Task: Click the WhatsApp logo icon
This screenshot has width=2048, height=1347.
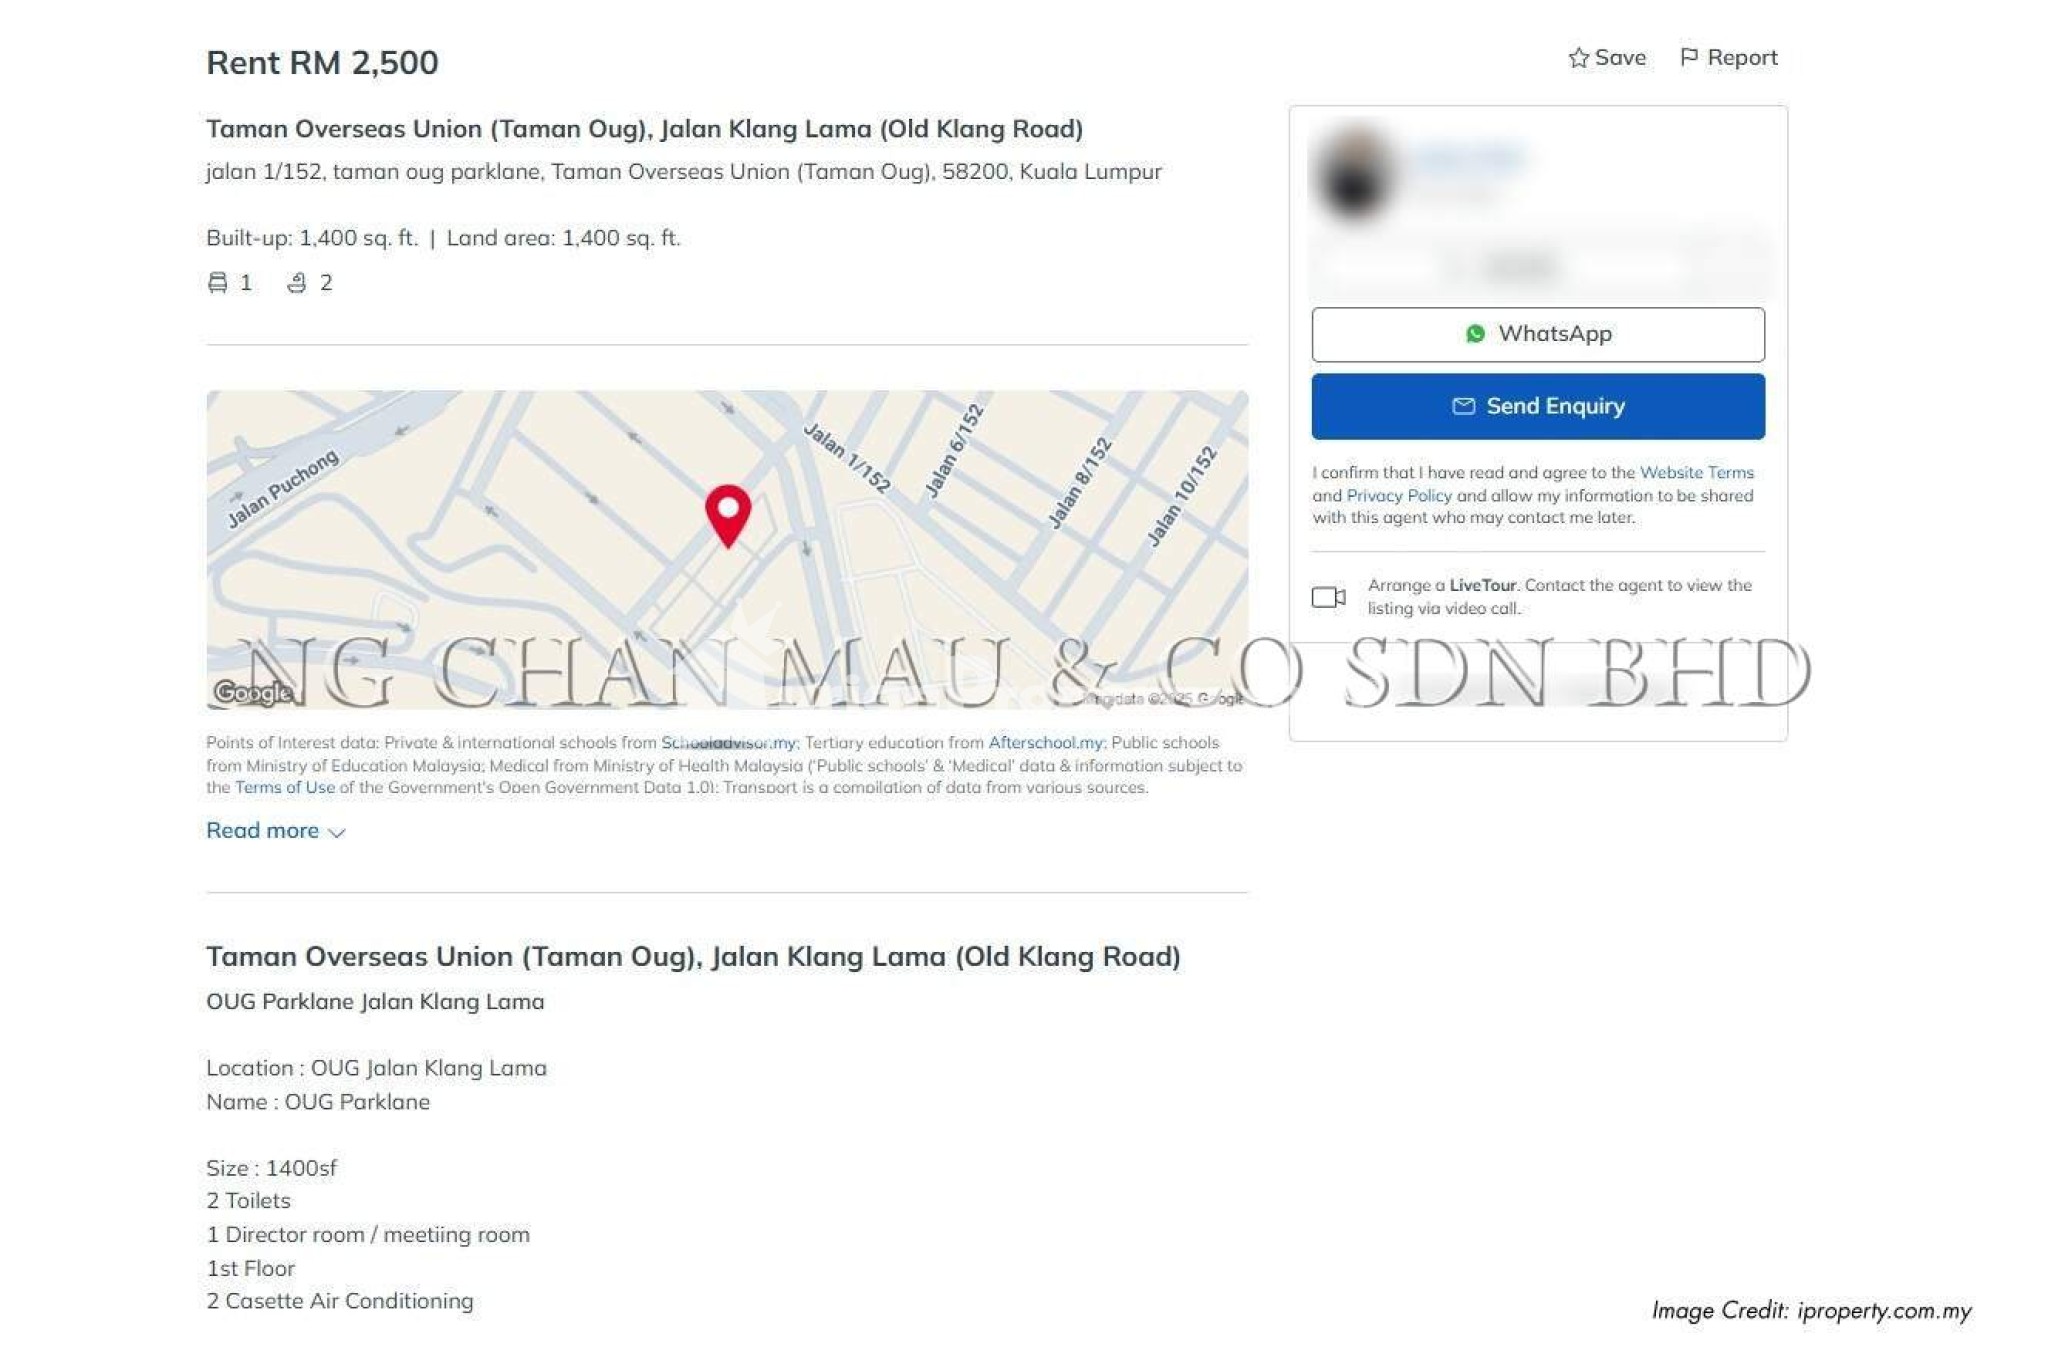Action: point(1475,334)
